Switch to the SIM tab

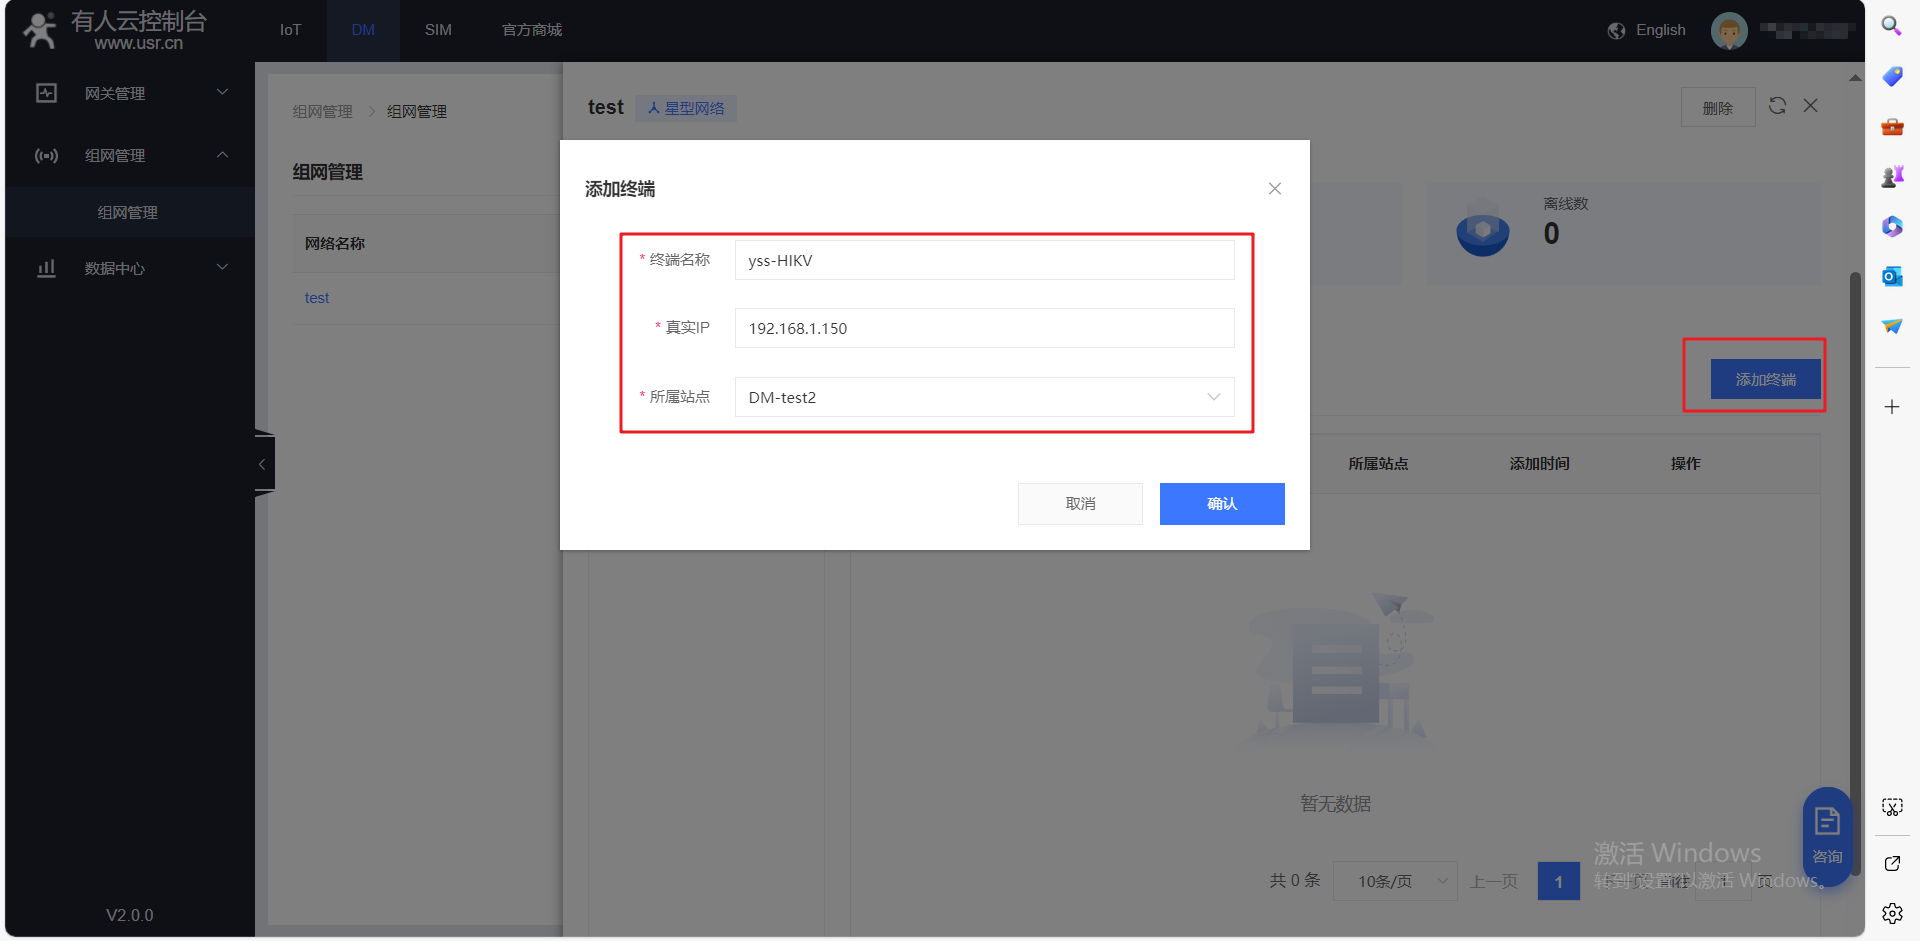438,30
